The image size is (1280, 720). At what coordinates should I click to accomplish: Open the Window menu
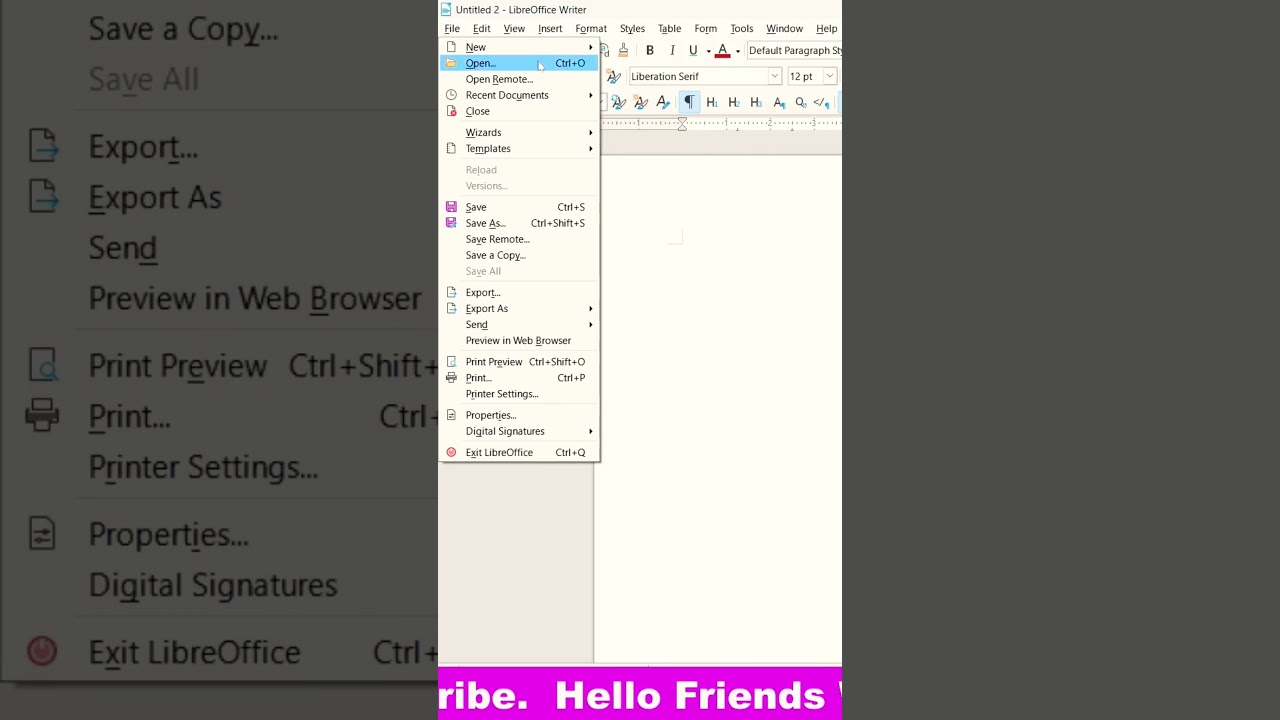pos(785,29)
